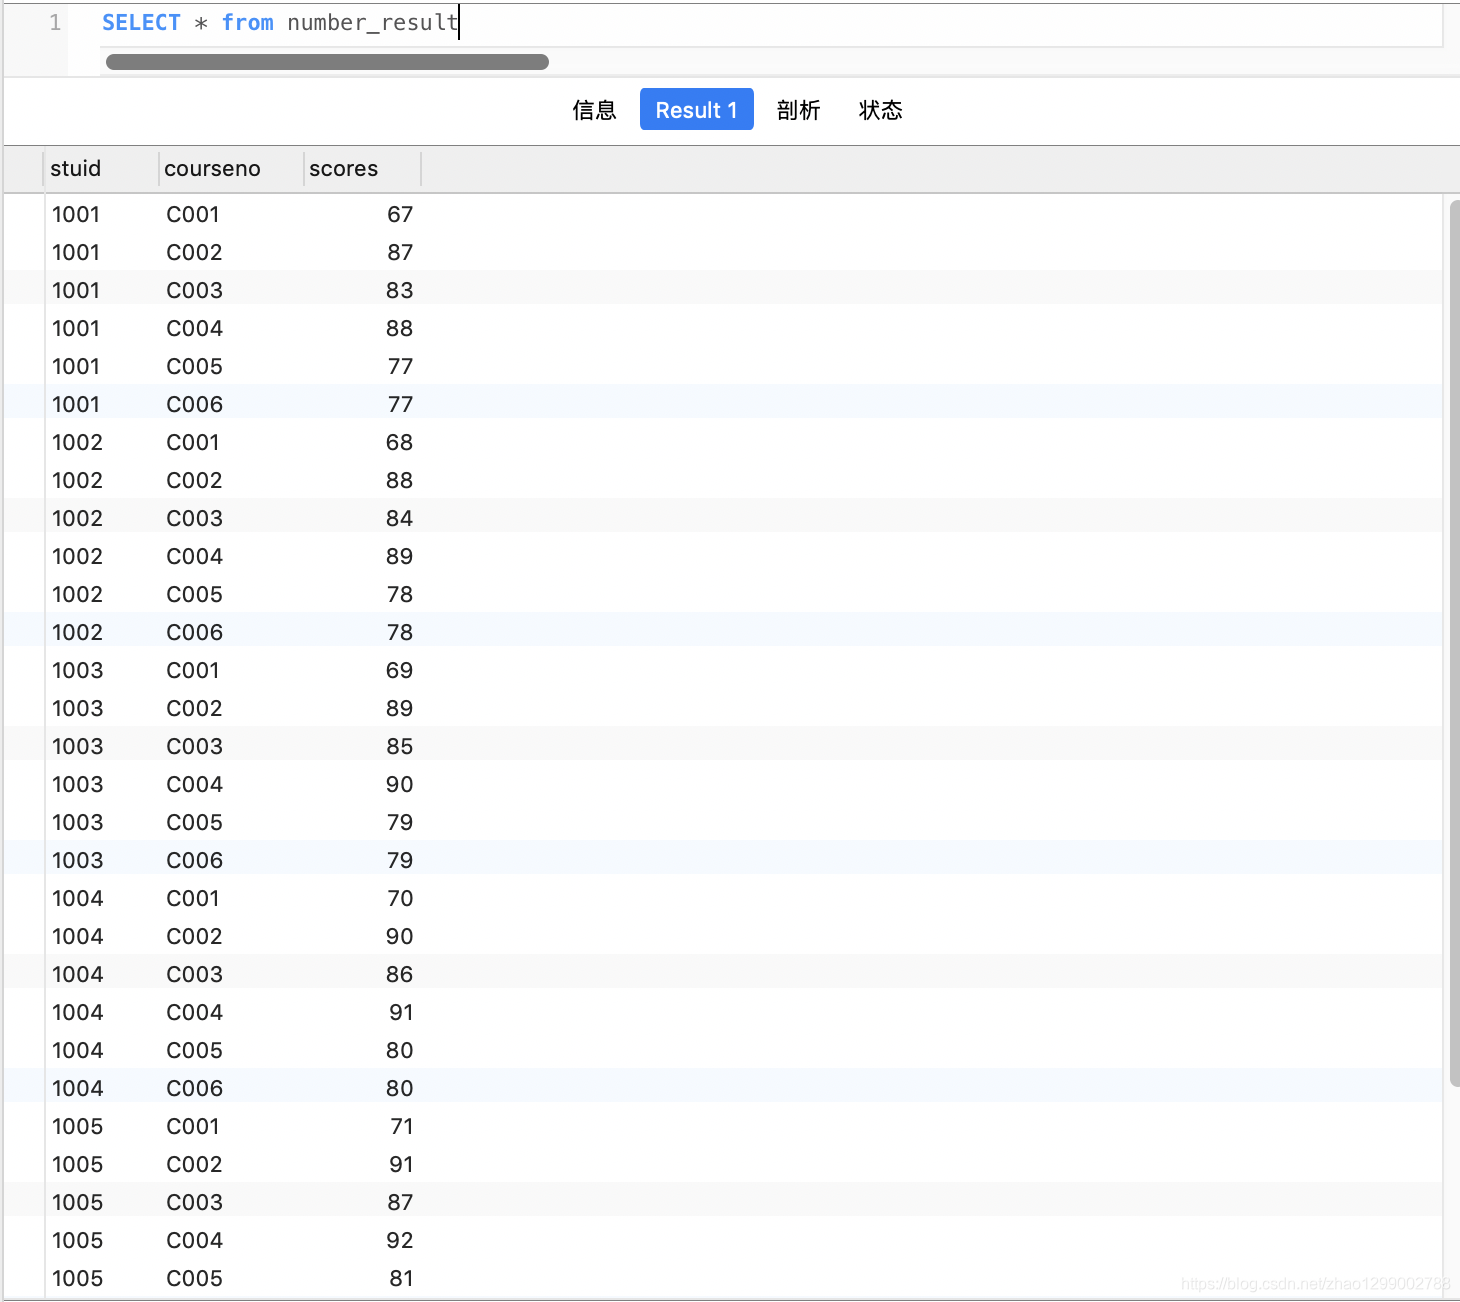This screenshot has width=1460, height=1302.
Task: Open the 状态 tab
Action: click(880, 110)
